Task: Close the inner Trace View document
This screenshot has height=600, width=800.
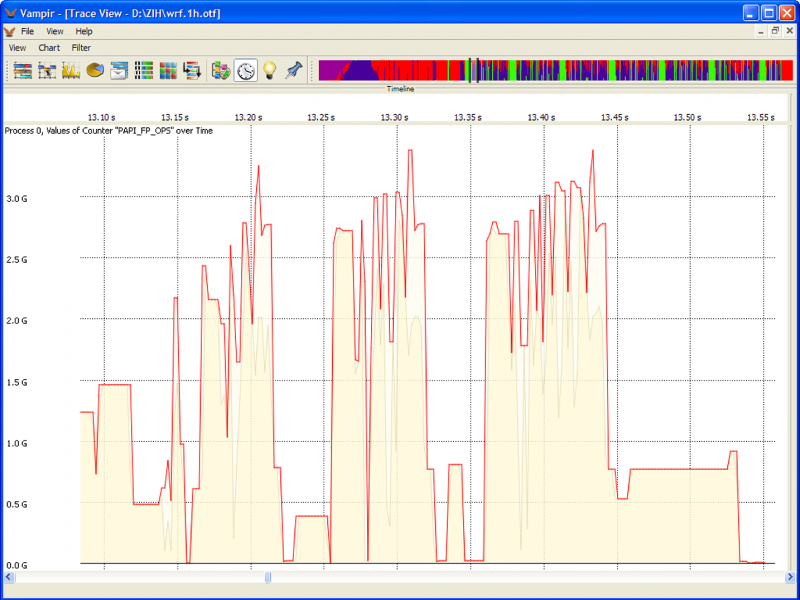Action: 789,31
